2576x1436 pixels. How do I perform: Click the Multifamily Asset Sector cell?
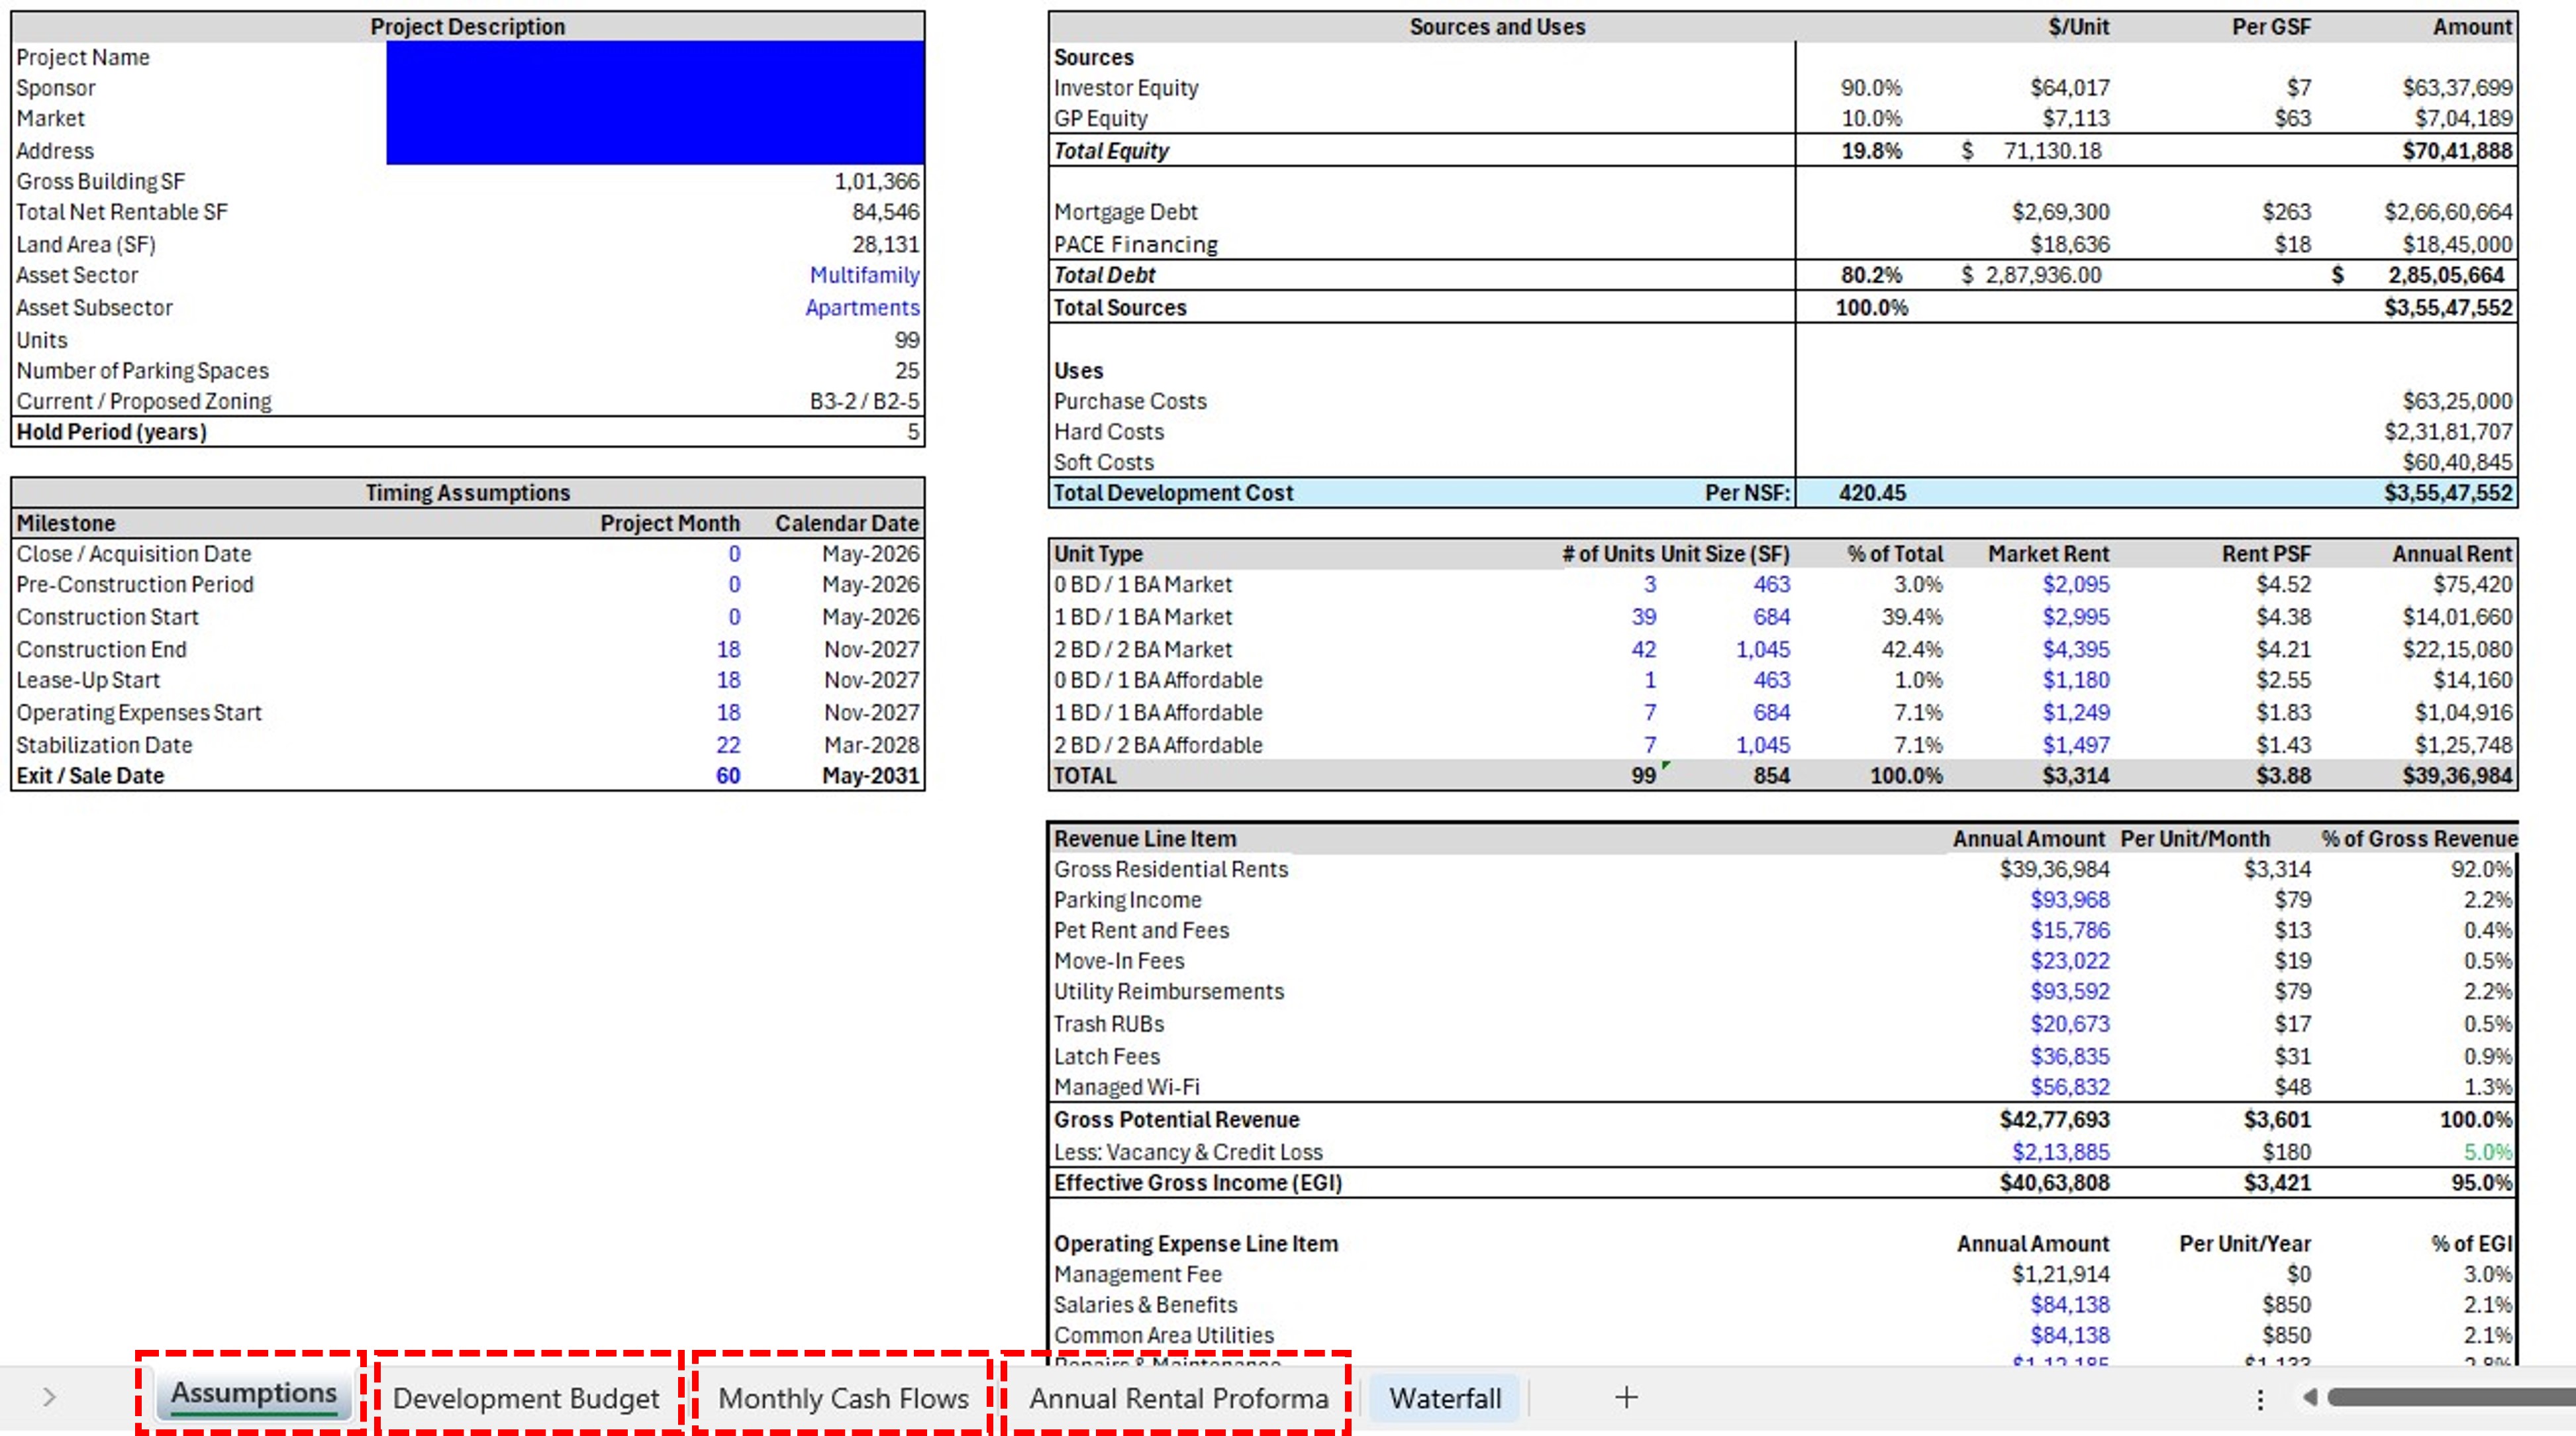(x=864, y=275)
